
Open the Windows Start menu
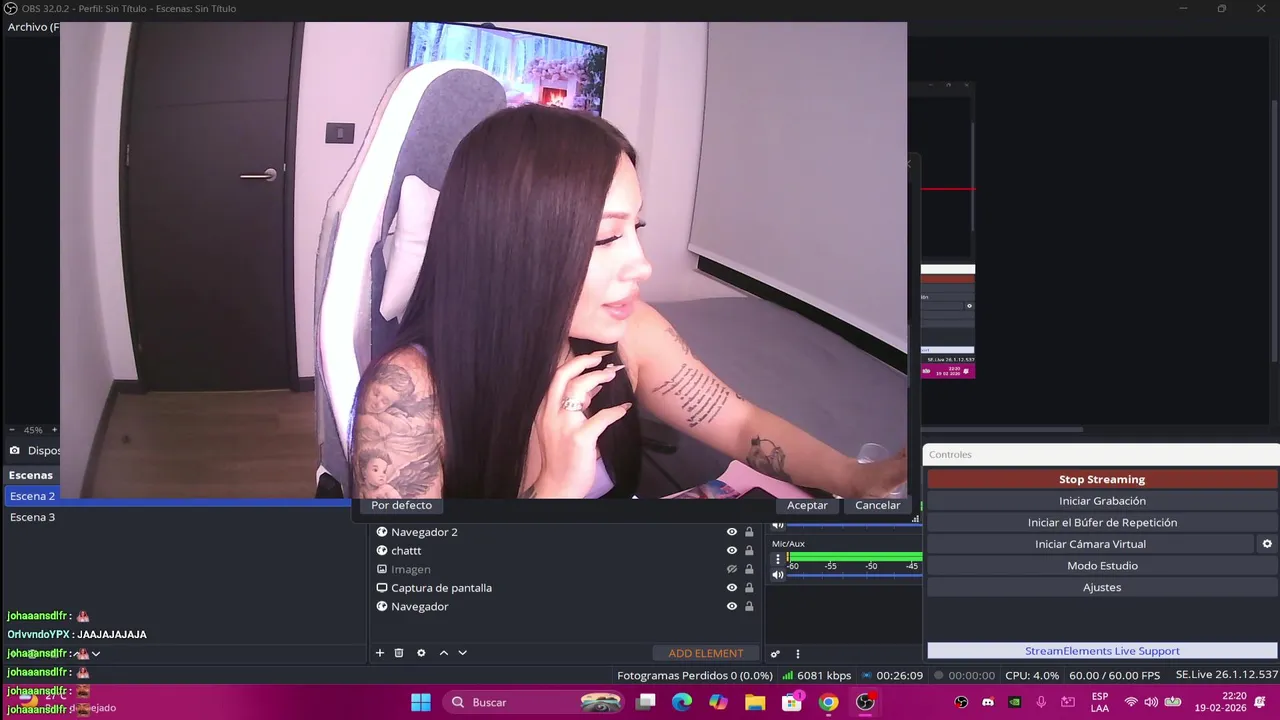[421, 702]
